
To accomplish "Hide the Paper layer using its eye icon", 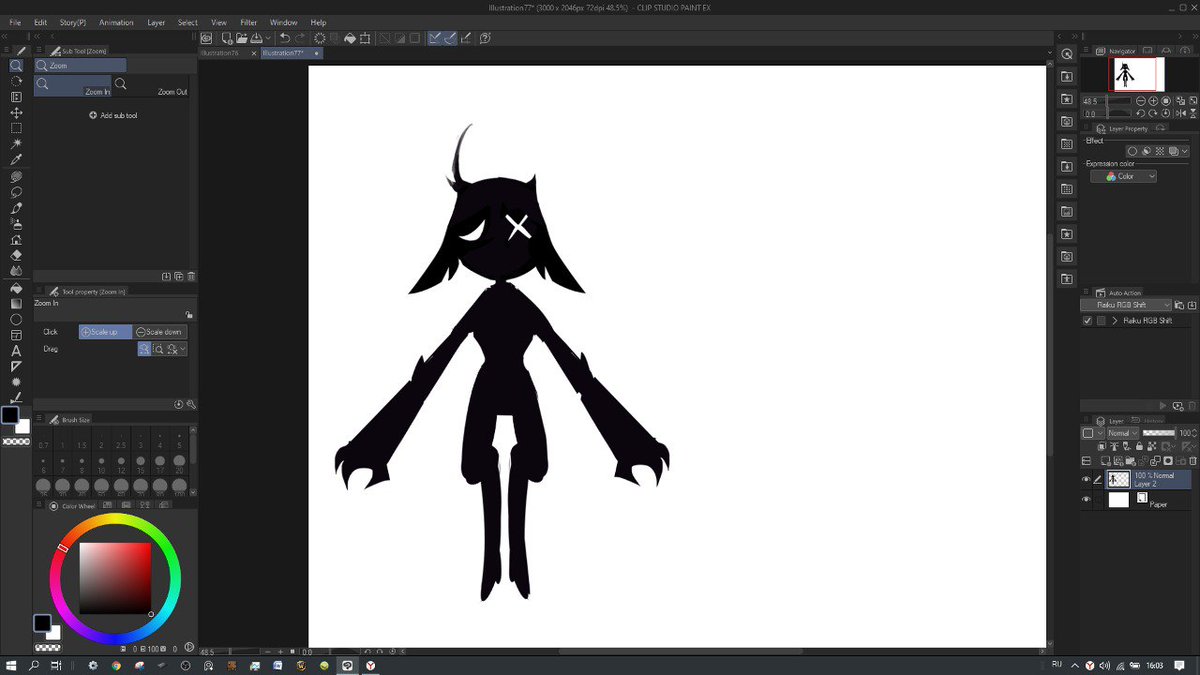I will (1086, 499).
